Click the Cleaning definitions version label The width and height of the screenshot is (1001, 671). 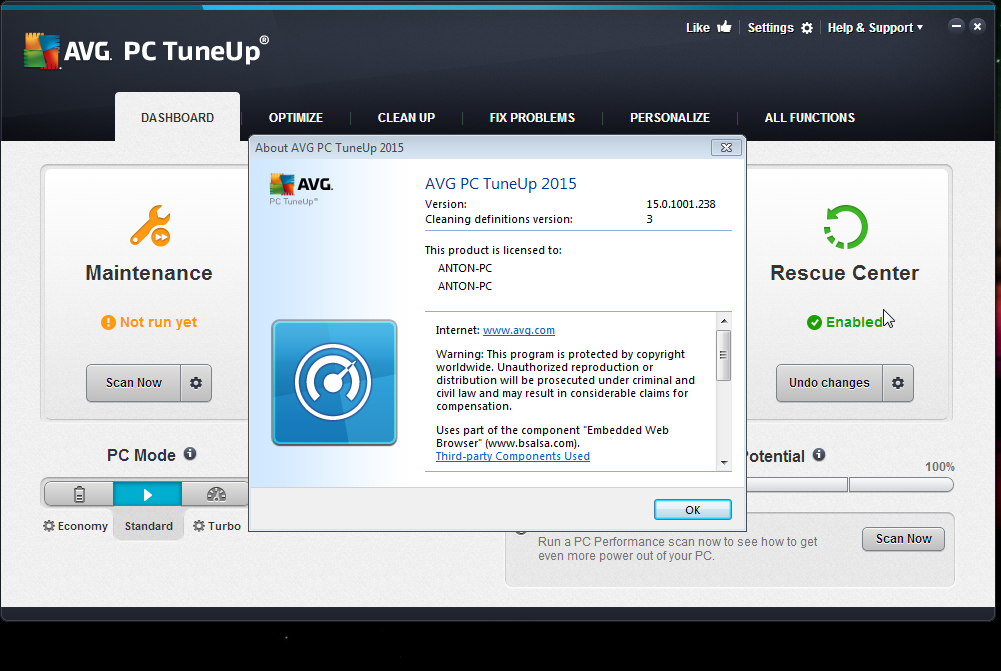coord(499,219)
